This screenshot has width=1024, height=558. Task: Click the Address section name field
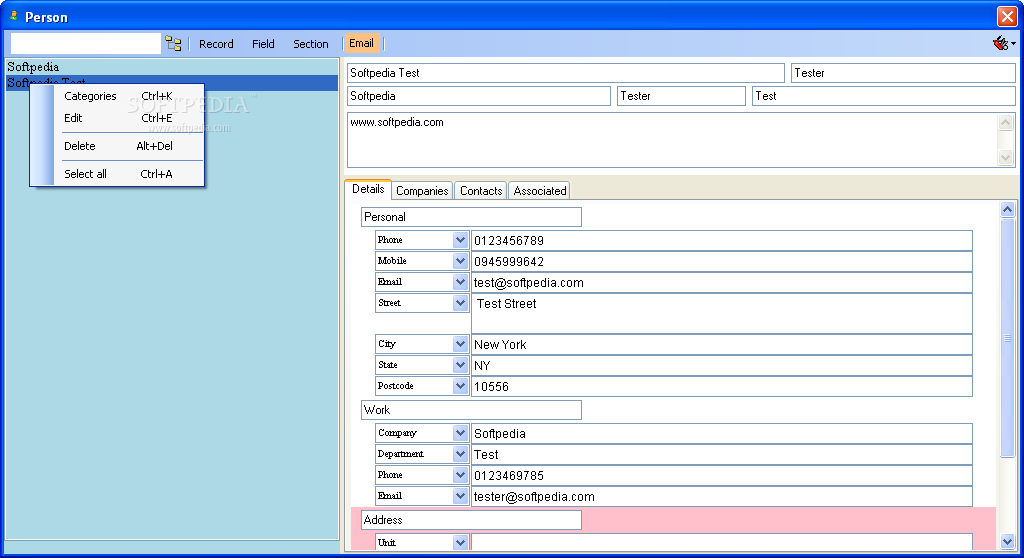tap(471, 520)
